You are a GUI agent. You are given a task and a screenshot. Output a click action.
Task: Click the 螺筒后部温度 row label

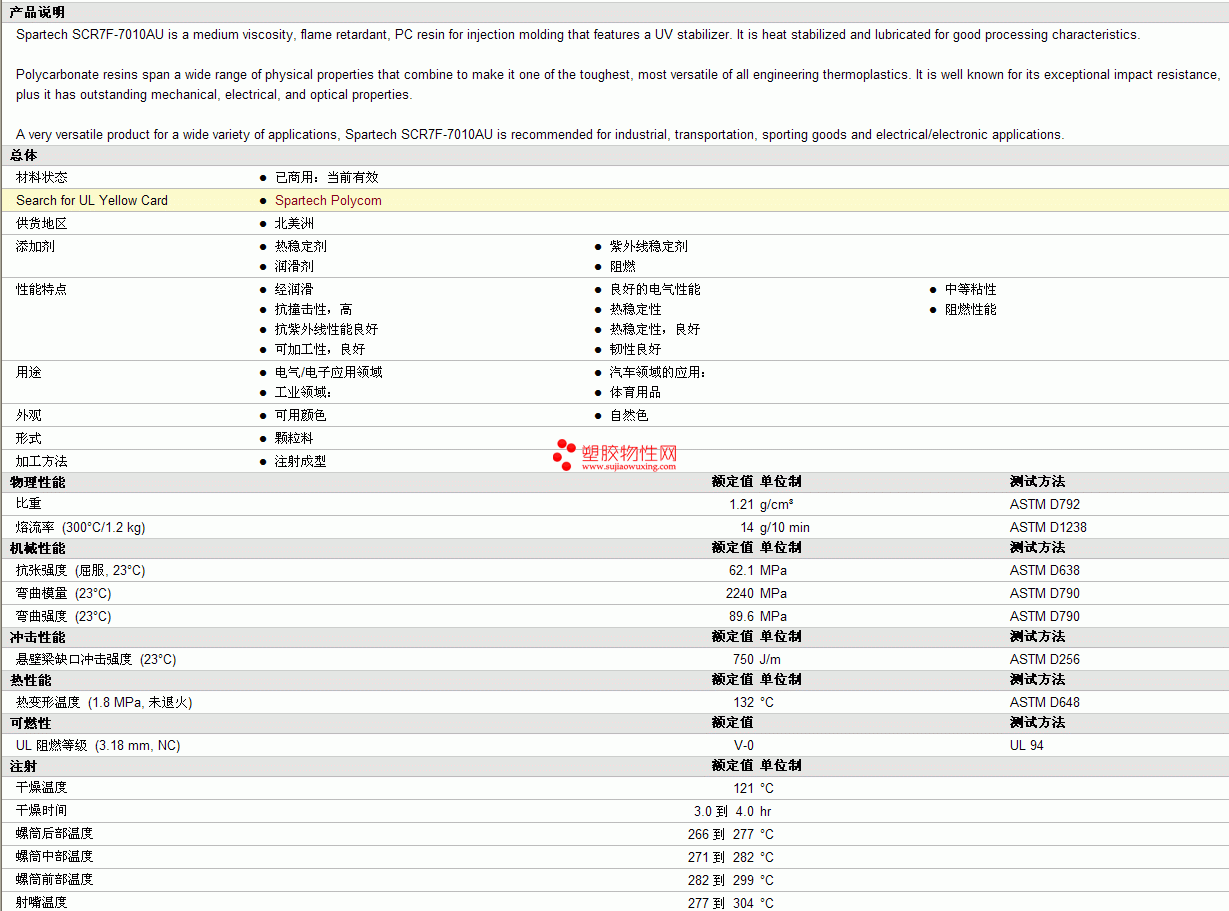tap(55, 834)
